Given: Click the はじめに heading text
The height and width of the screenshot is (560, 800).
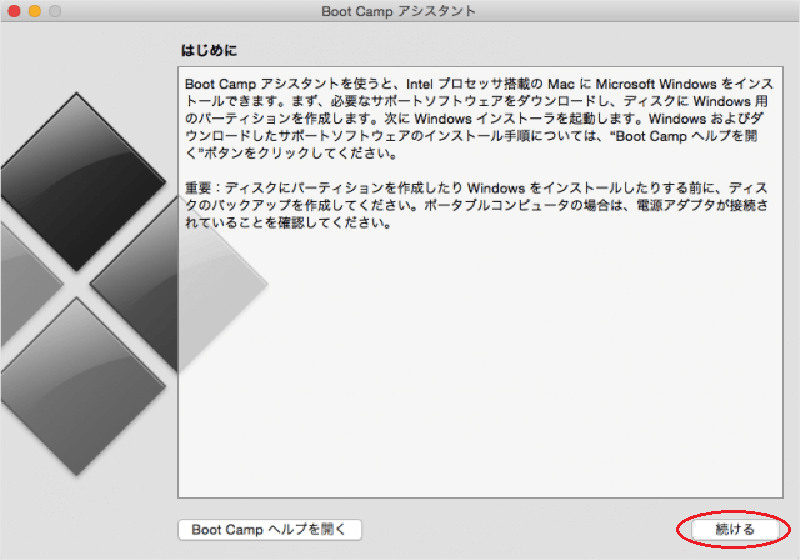Looking at the screenshot, I should coord(209,50).
